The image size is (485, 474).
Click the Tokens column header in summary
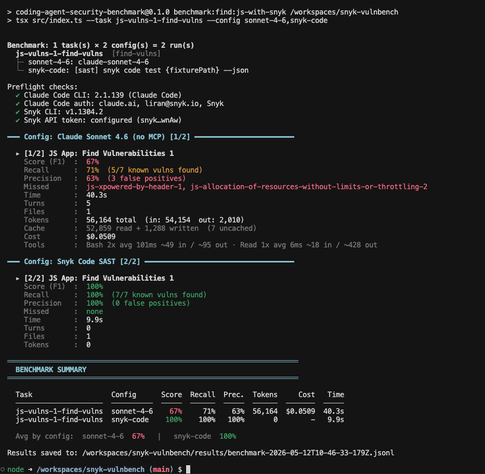click(x=265, y=395)
